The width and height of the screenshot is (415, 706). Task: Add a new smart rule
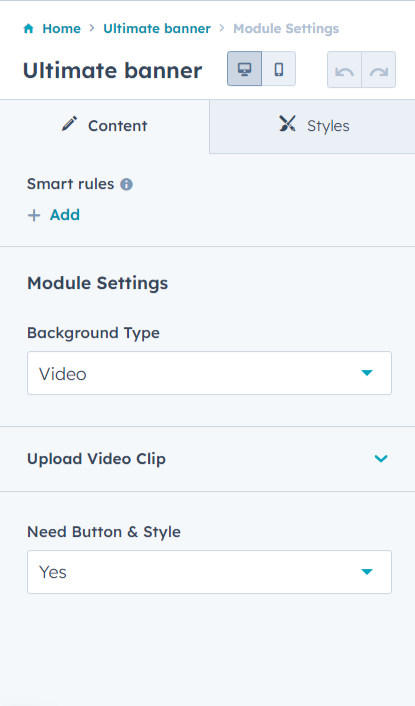[54, 215]
